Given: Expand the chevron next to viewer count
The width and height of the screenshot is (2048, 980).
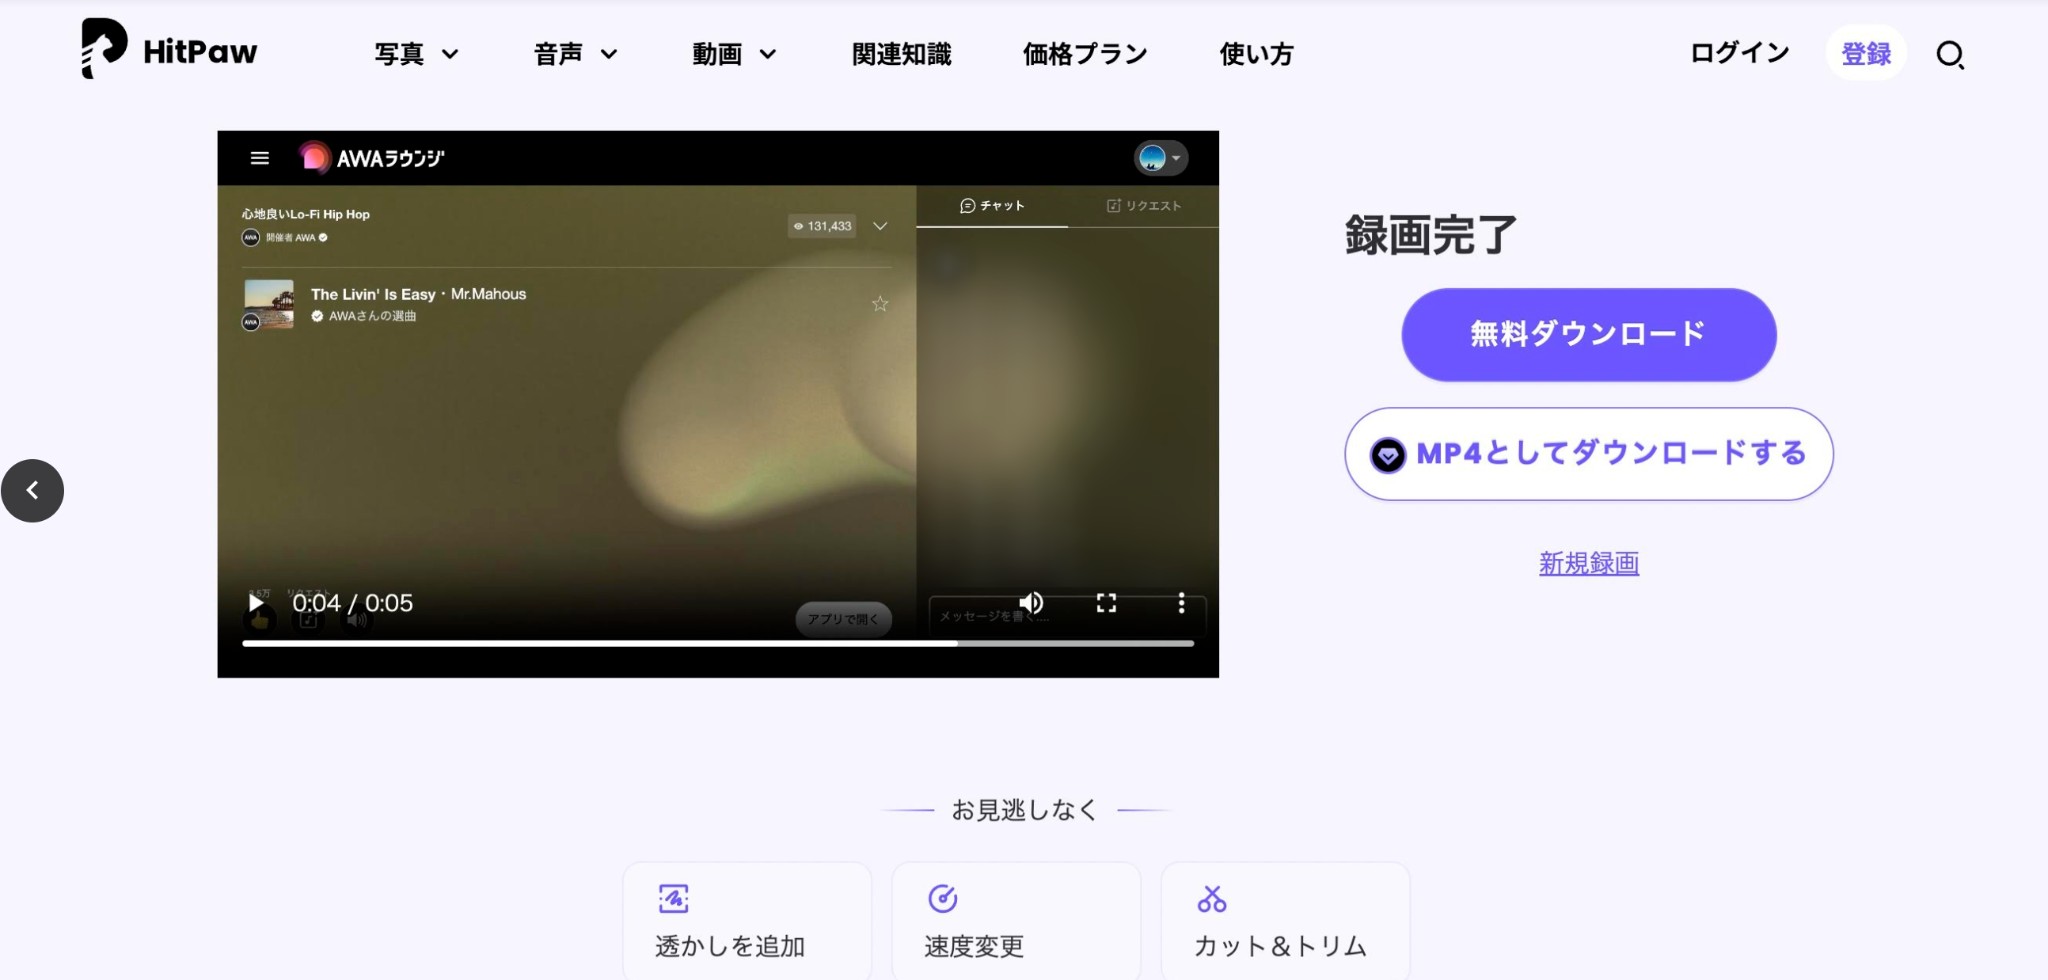Looking at the screenshot, I should [x=880, y=226].
